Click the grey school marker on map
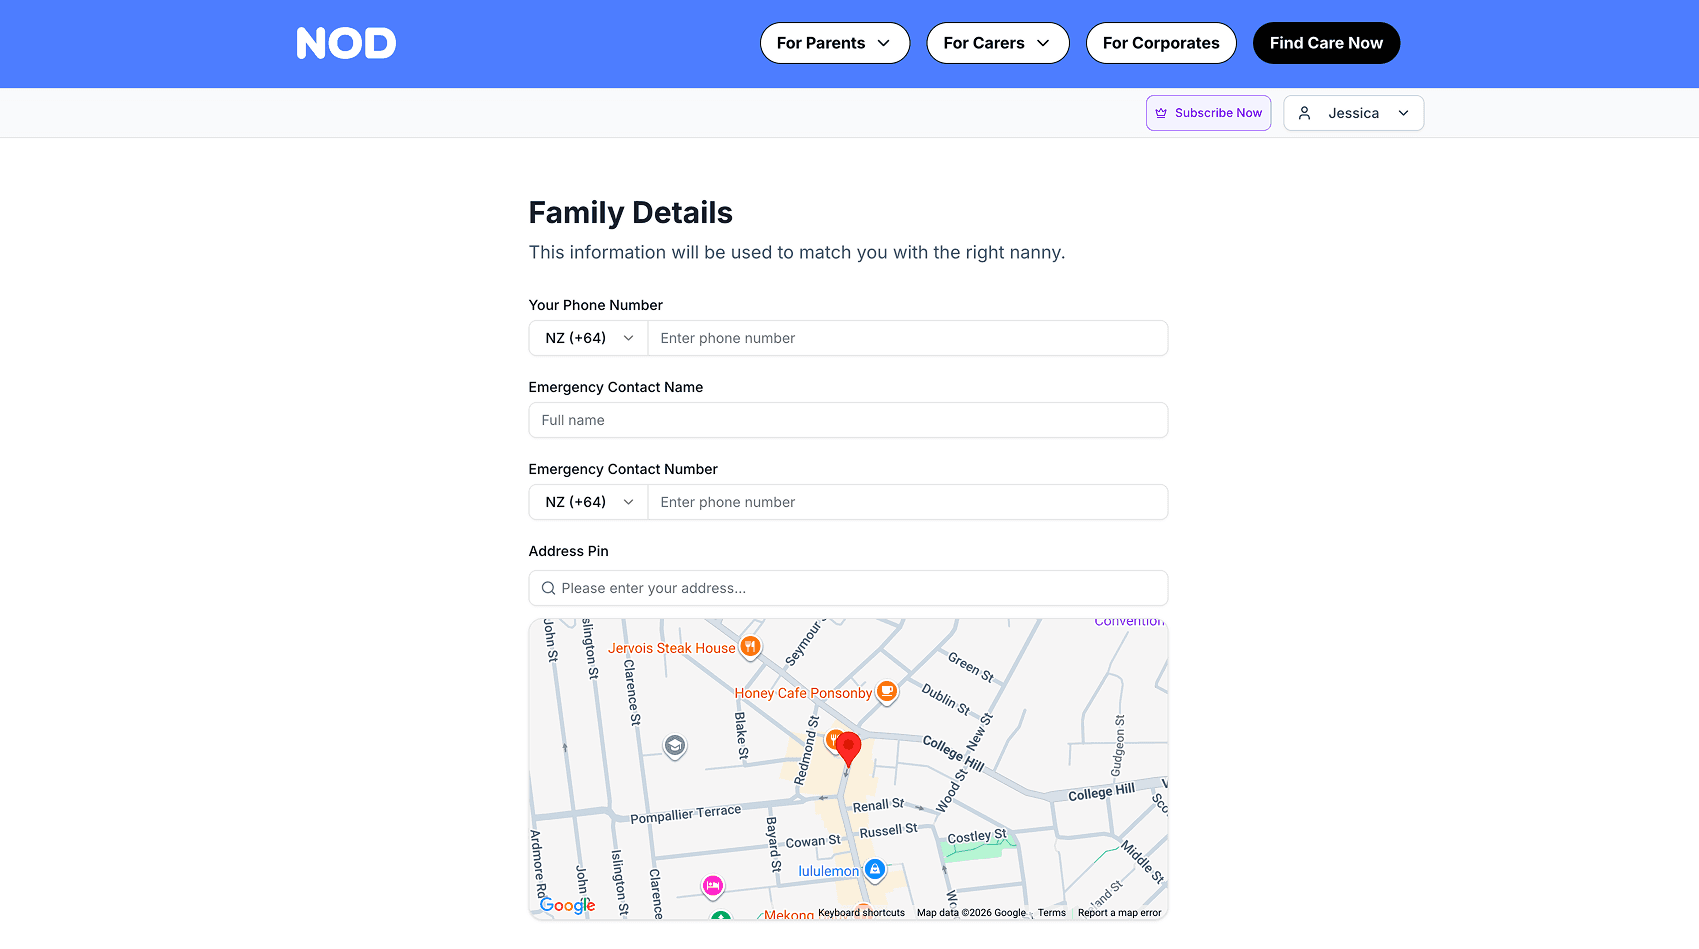Viewport: 1699px width, 949px height. click(675, 745)
